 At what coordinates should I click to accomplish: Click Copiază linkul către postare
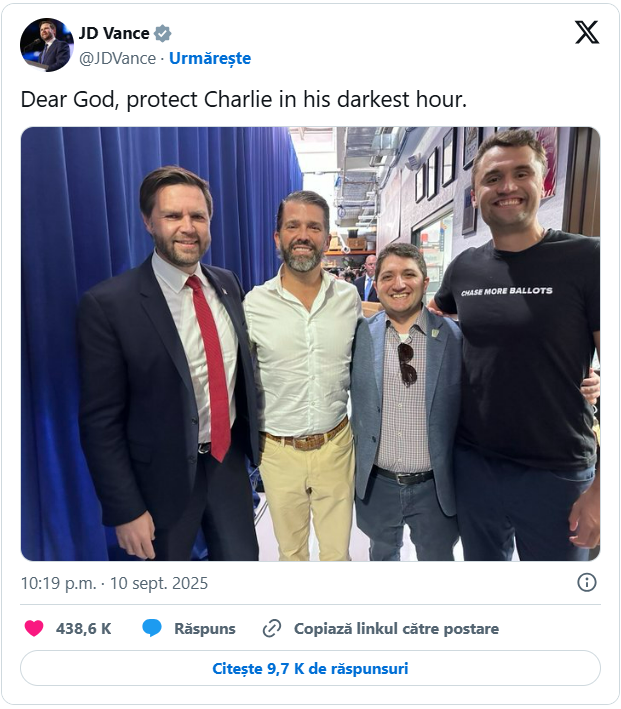point(396,629)
